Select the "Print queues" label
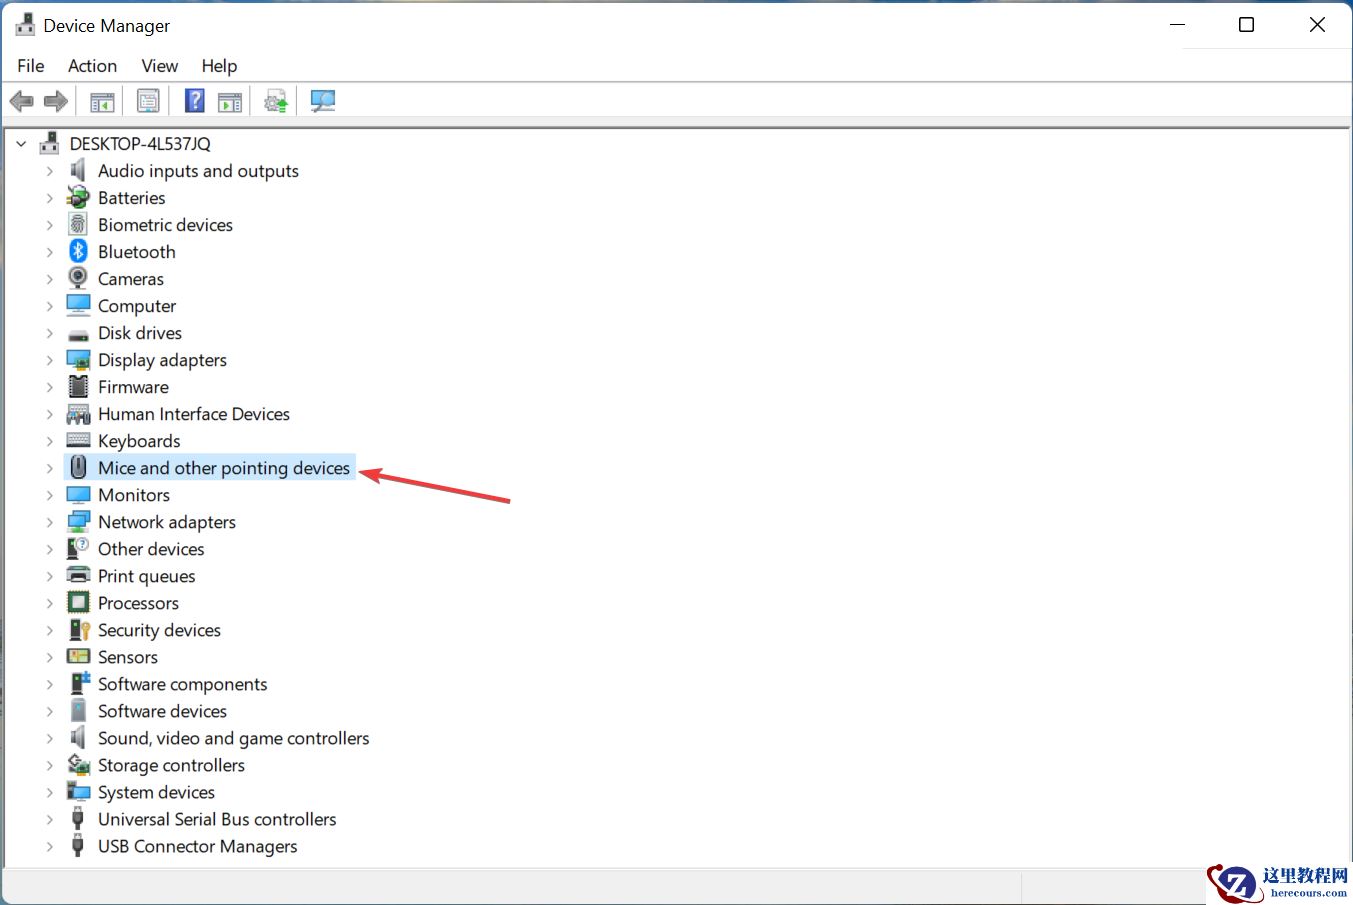Image resolution: width=1353 pixels, height=905 pixels. [x=147, y=576]
